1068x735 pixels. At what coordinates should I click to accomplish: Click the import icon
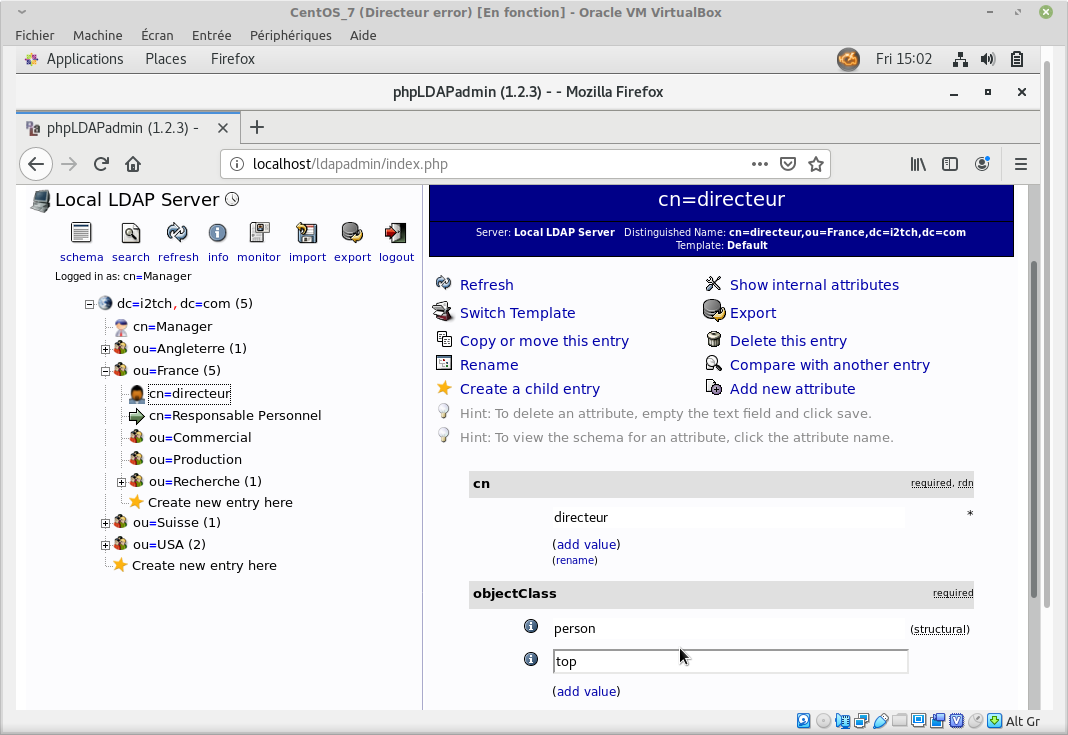[x=307, y=234]
